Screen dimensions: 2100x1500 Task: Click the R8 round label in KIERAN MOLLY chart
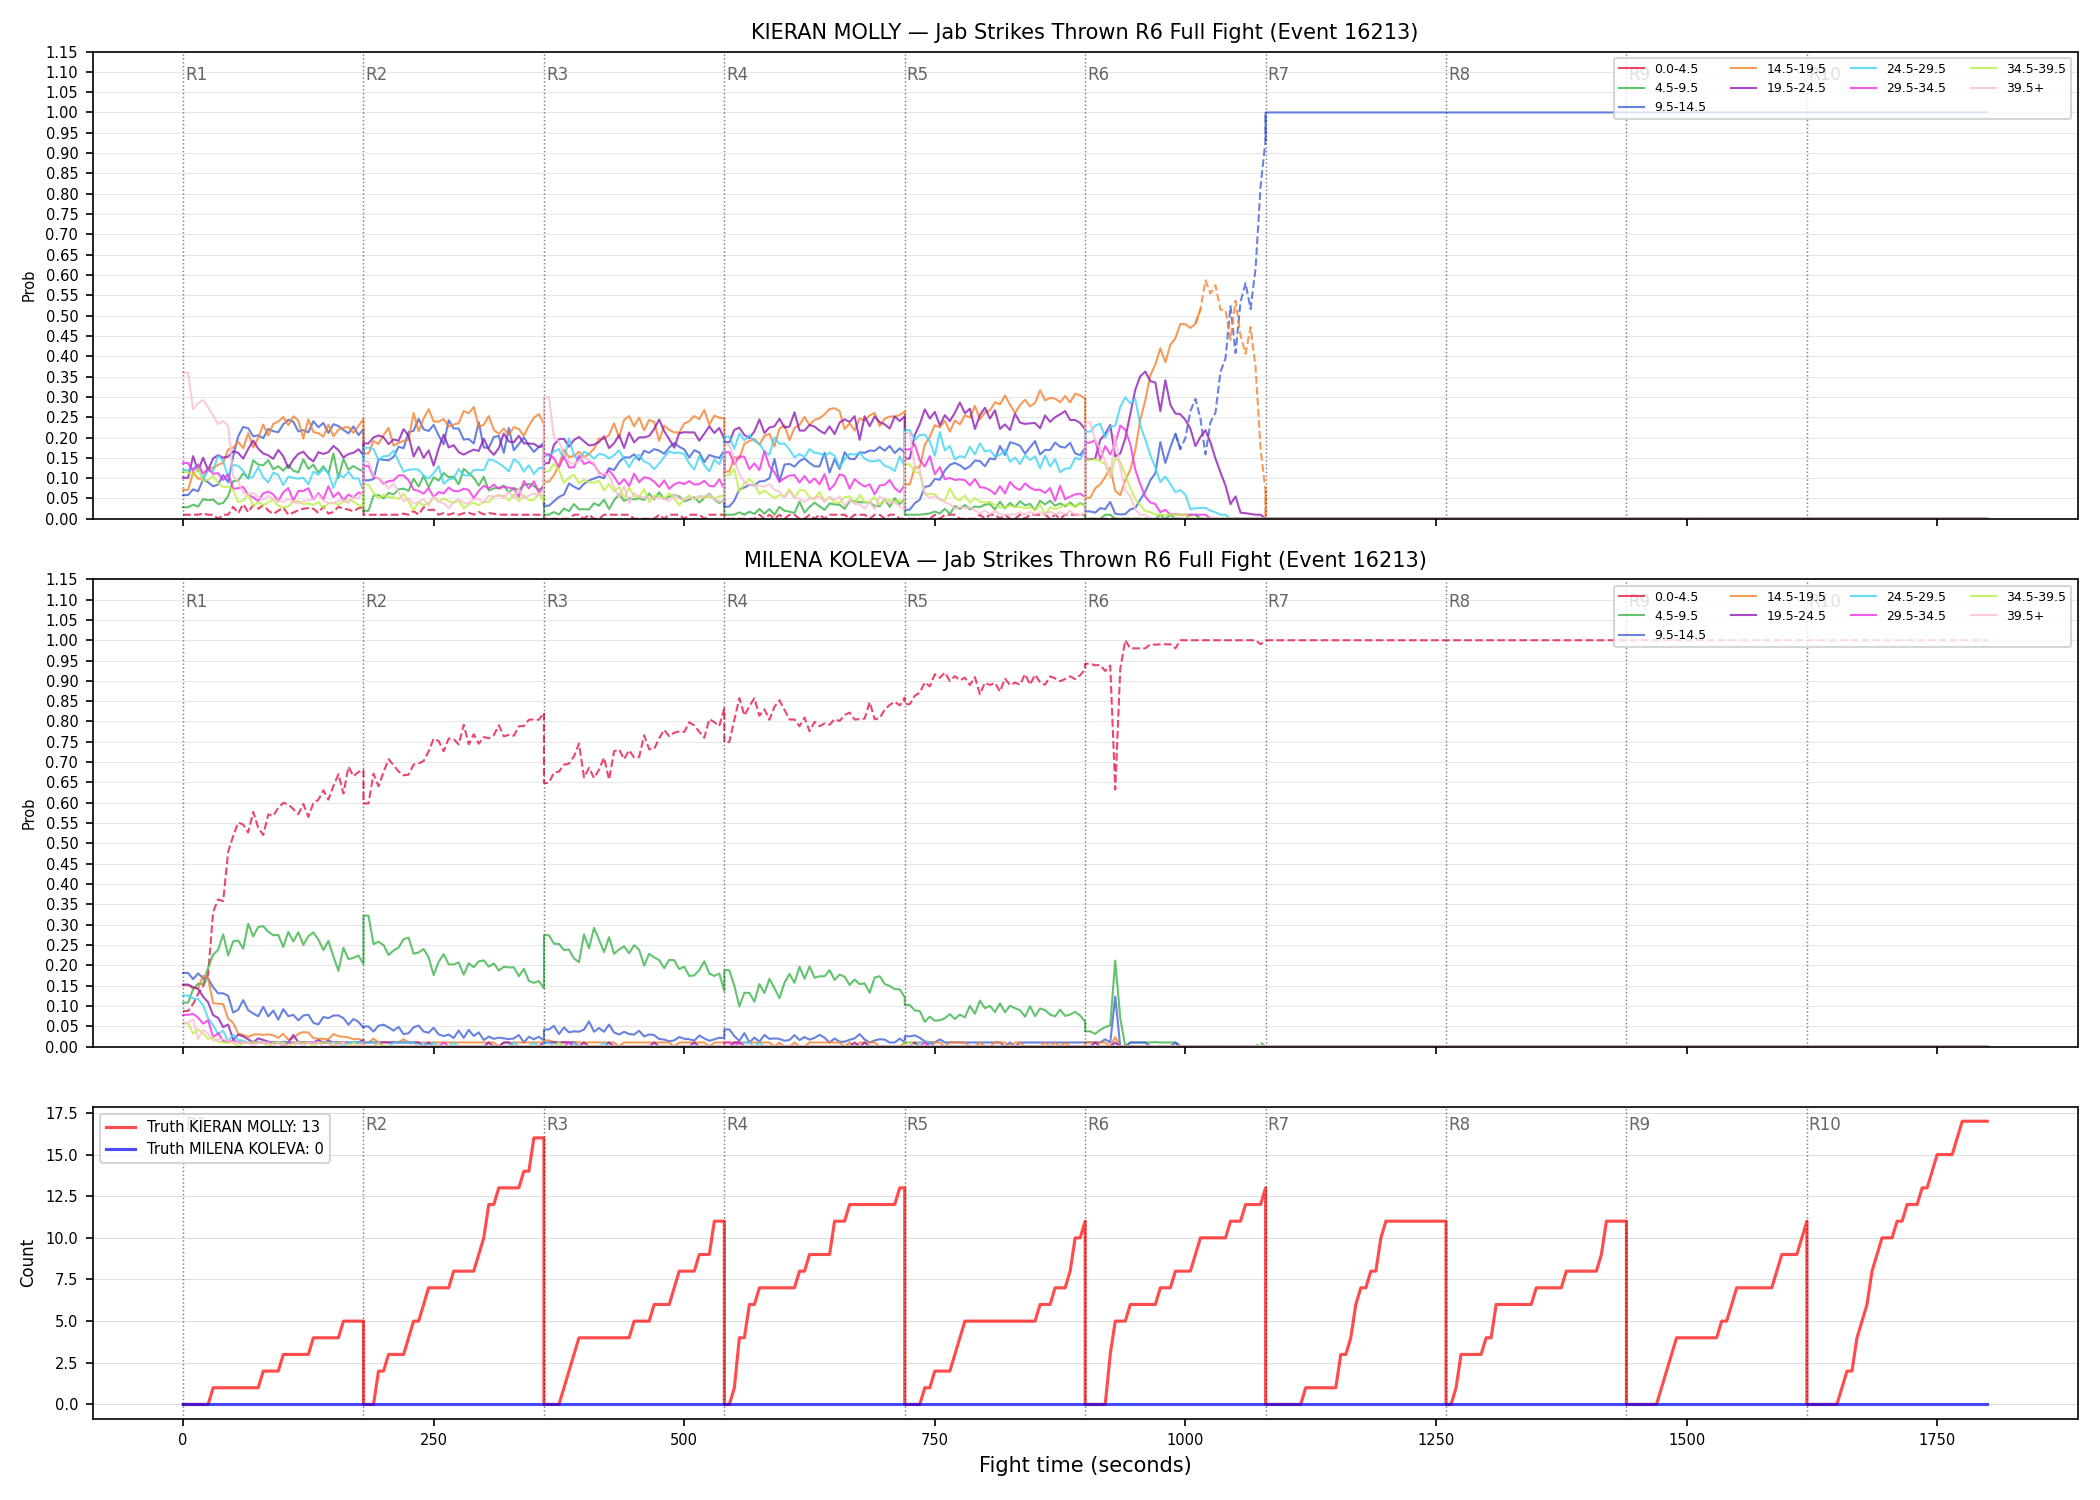tap(1459, 74)
